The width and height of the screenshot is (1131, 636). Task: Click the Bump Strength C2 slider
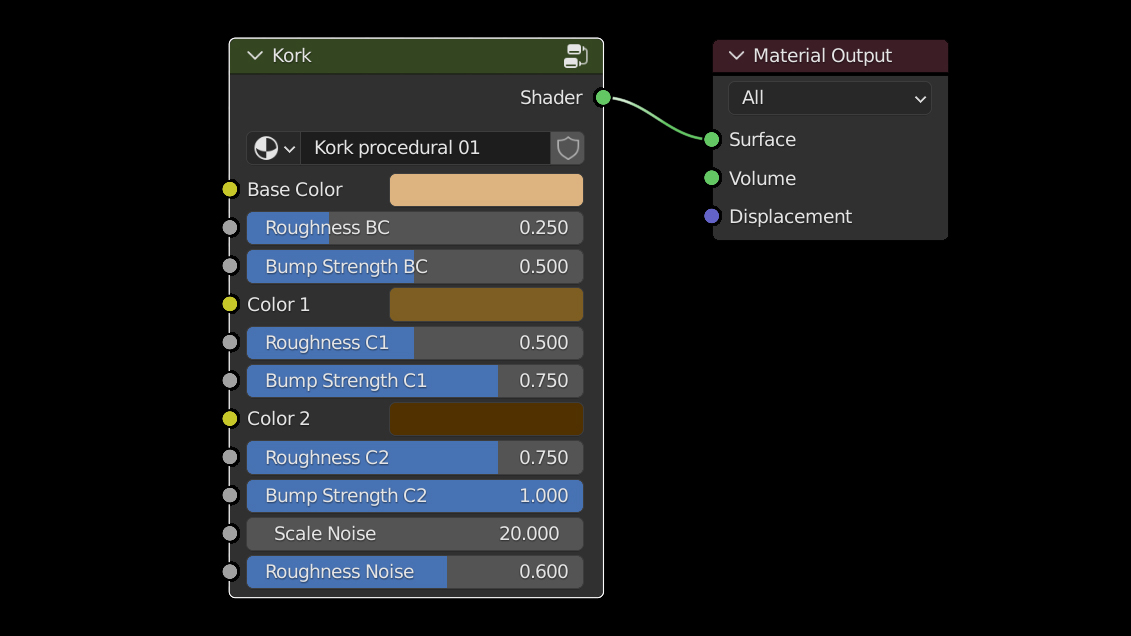(x=414, y=496)
